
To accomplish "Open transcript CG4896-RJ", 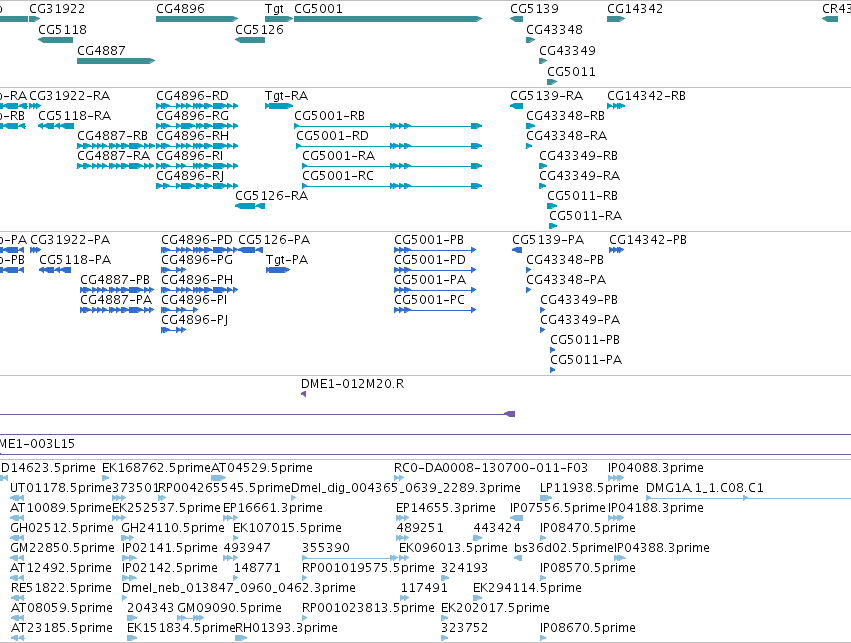I will [x=190, y=176].
